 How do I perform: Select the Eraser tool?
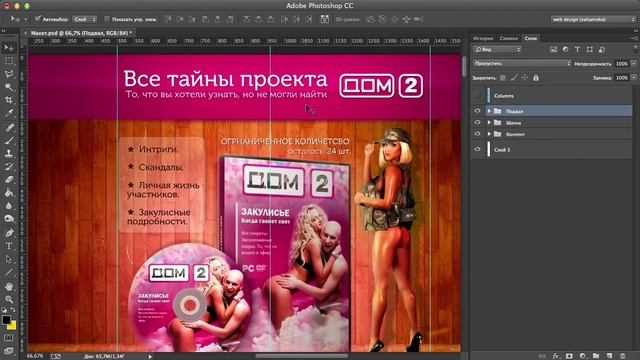point(9,180)
